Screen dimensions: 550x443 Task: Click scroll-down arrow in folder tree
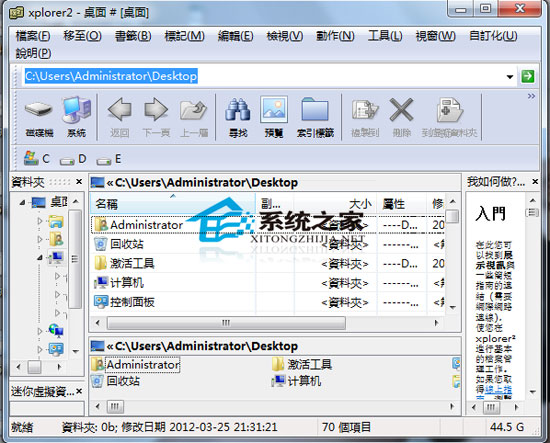point(75,351)
